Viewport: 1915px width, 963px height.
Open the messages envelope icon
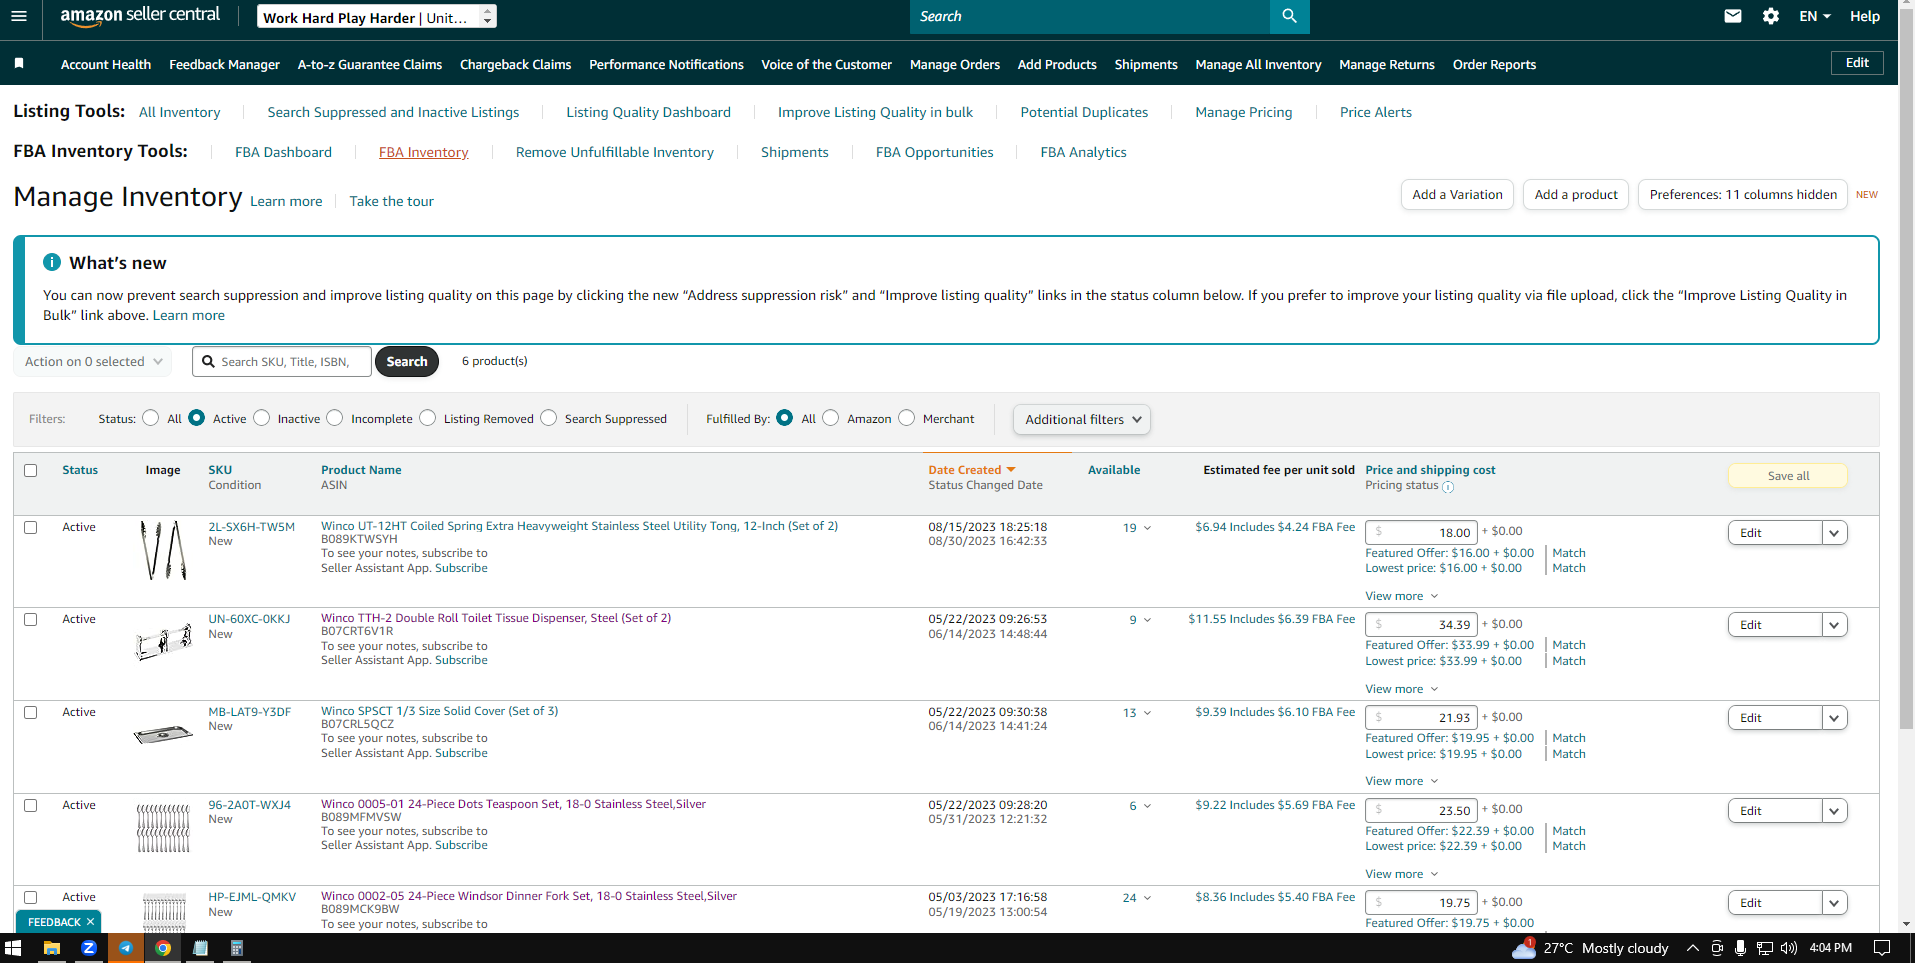pyautogui.click(x=1733, y=16)
